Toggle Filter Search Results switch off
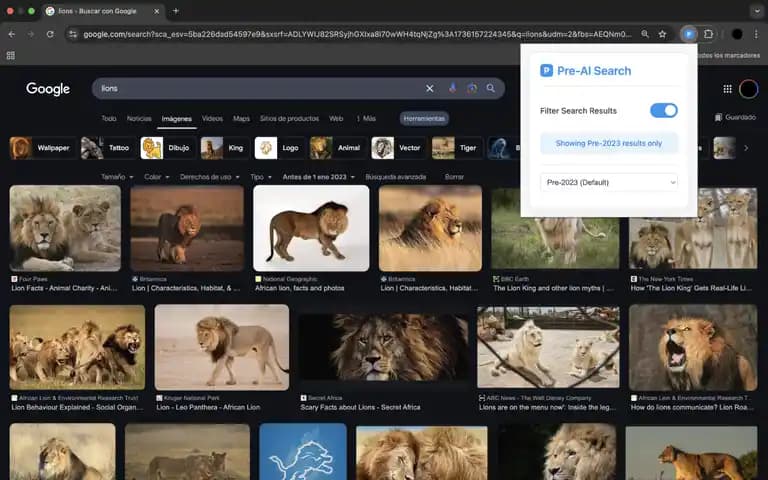 [x=664, y=111]
